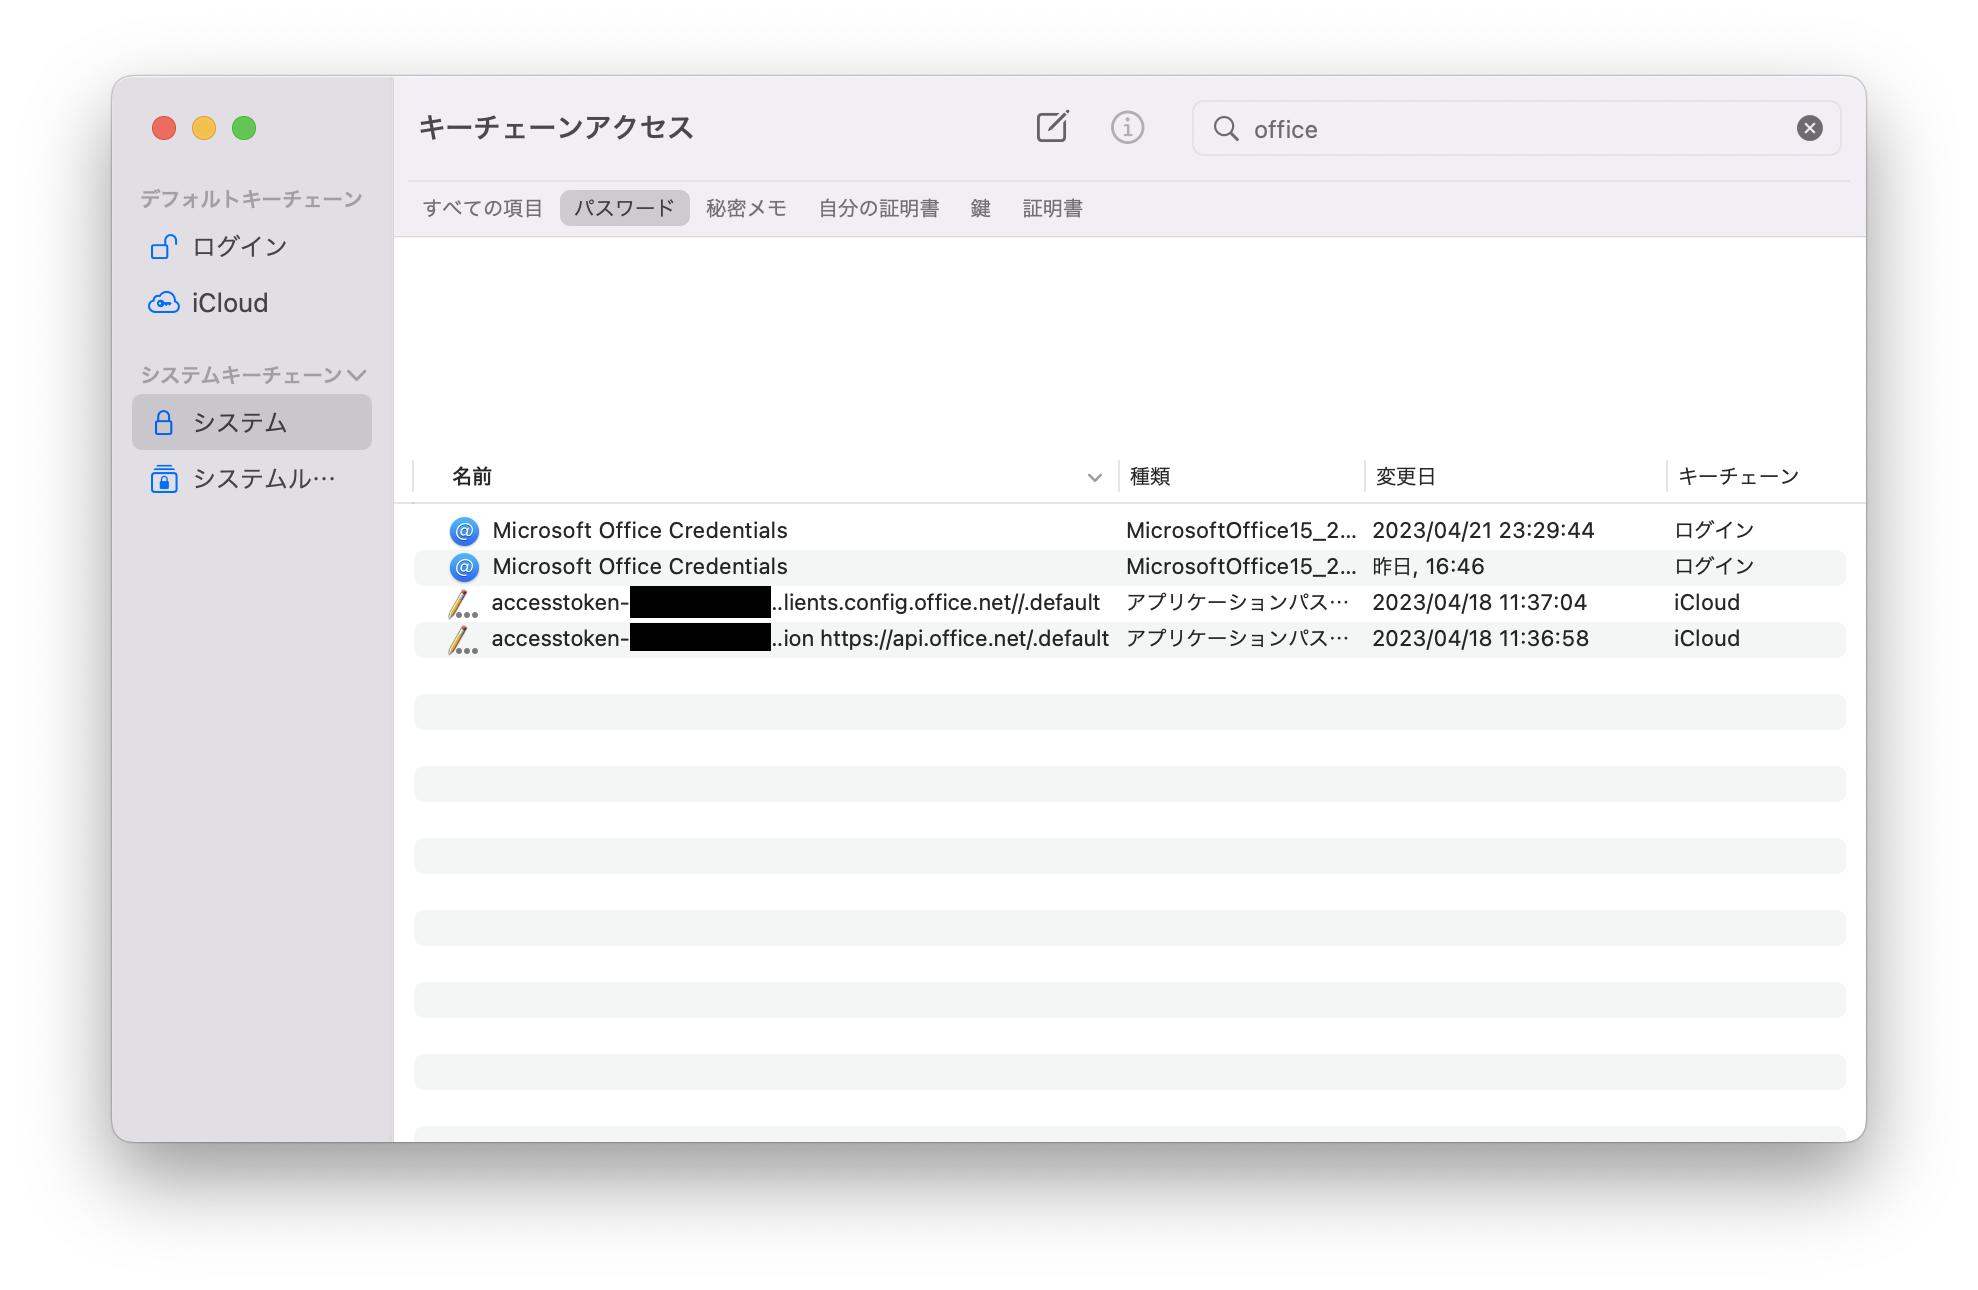The image size is (1978, 1290).
Task: Select the システムル… keychain in the sidebar
Action: (252, 479)
